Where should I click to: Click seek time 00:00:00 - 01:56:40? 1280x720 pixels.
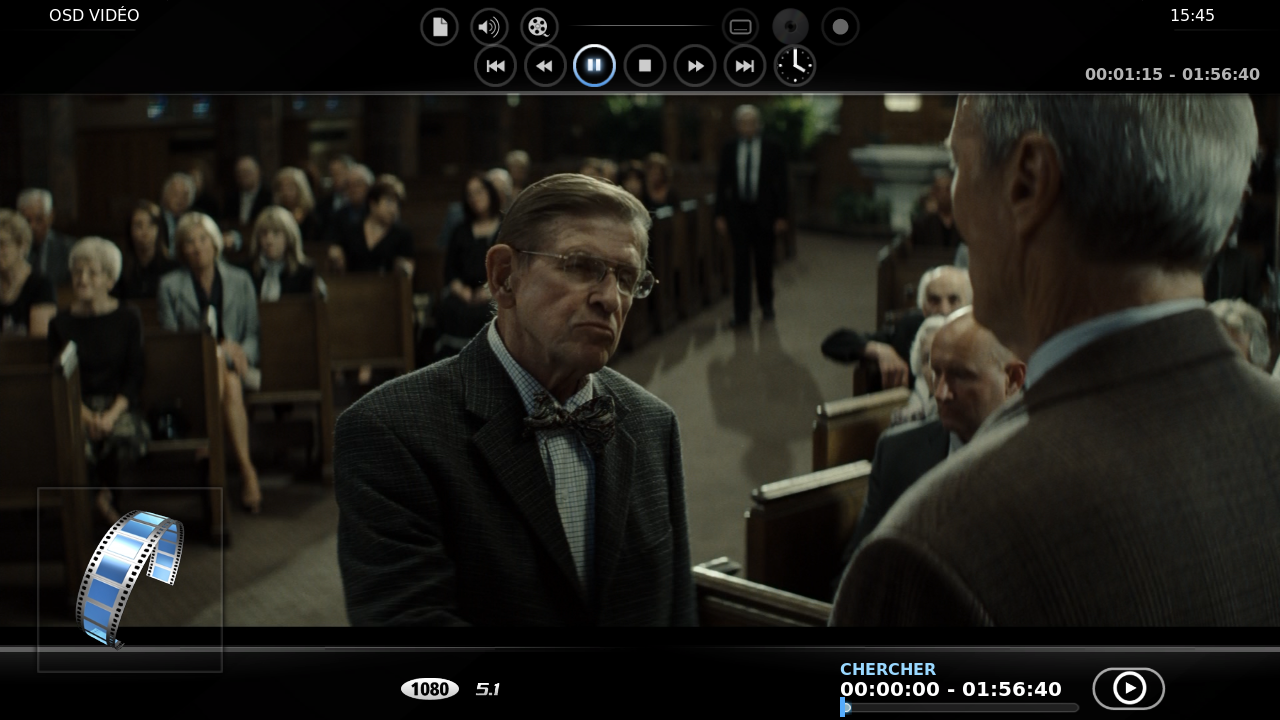tap(951, 689)
